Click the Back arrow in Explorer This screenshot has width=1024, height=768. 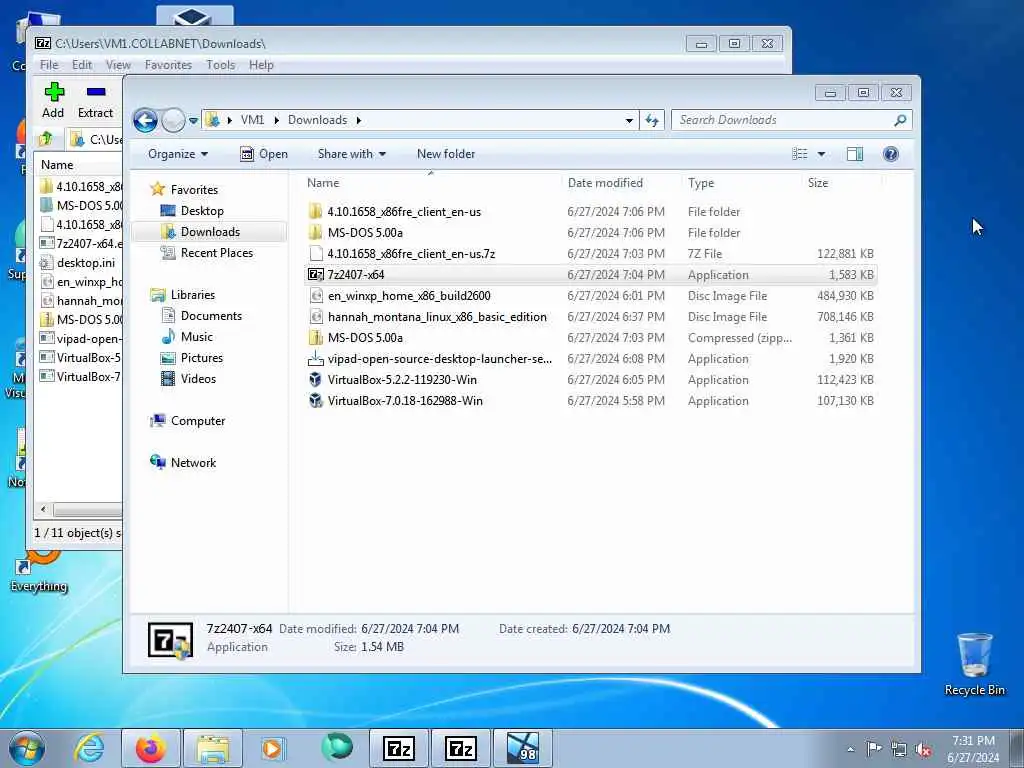[x=145, y=120]
